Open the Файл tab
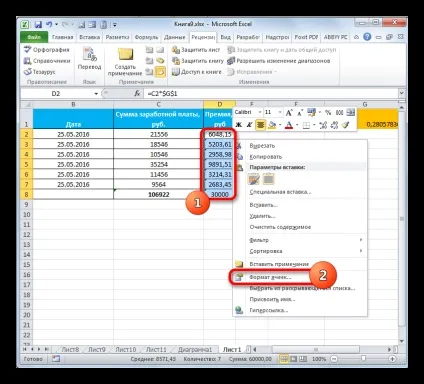 34,37
